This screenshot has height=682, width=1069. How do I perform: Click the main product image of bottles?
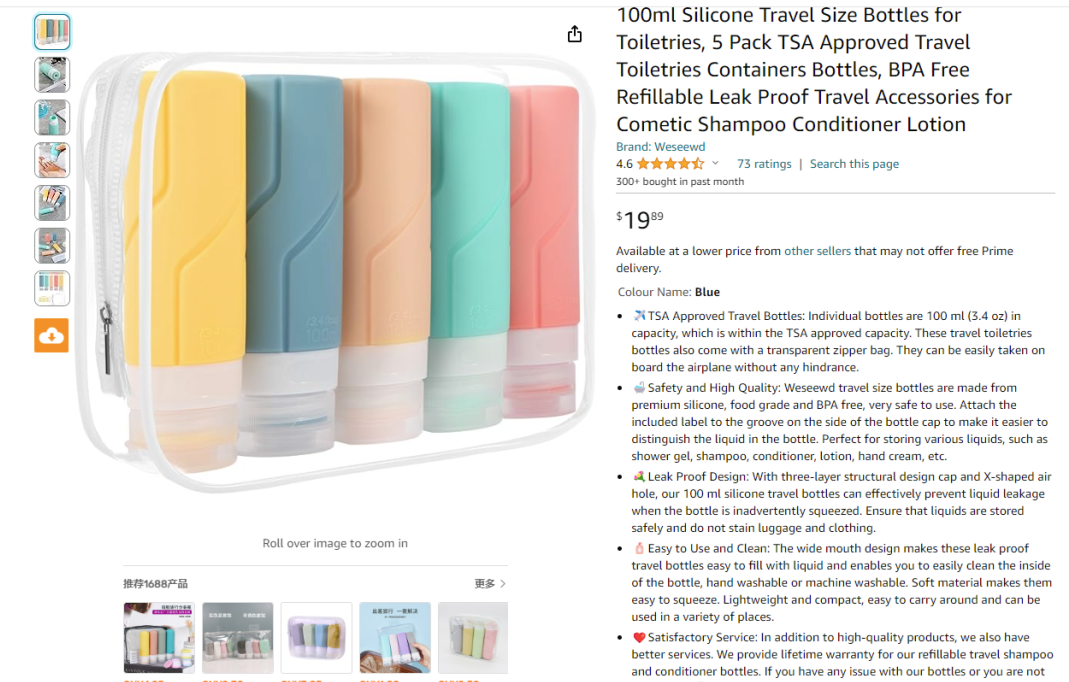(x=335, y=271)
